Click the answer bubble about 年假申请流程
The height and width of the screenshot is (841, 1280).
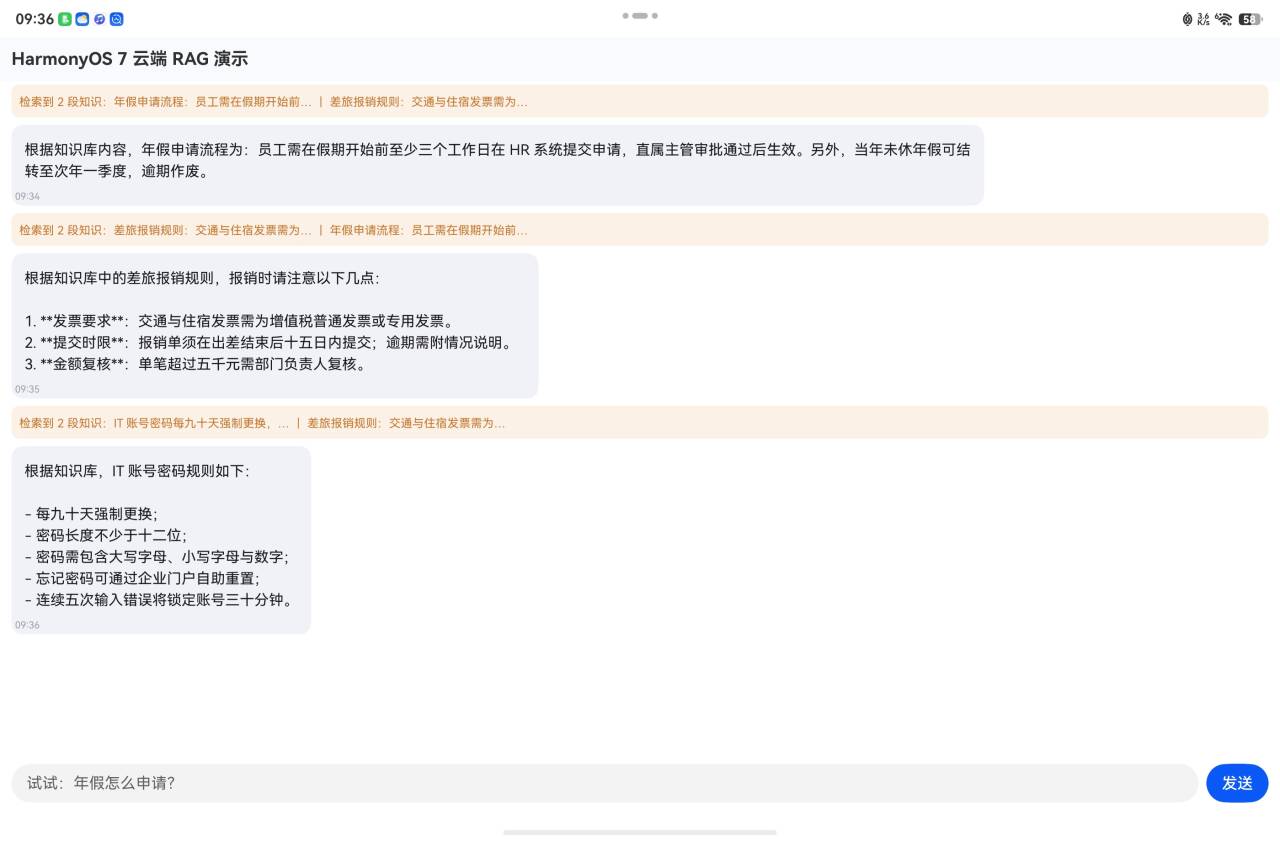(498, 165)
